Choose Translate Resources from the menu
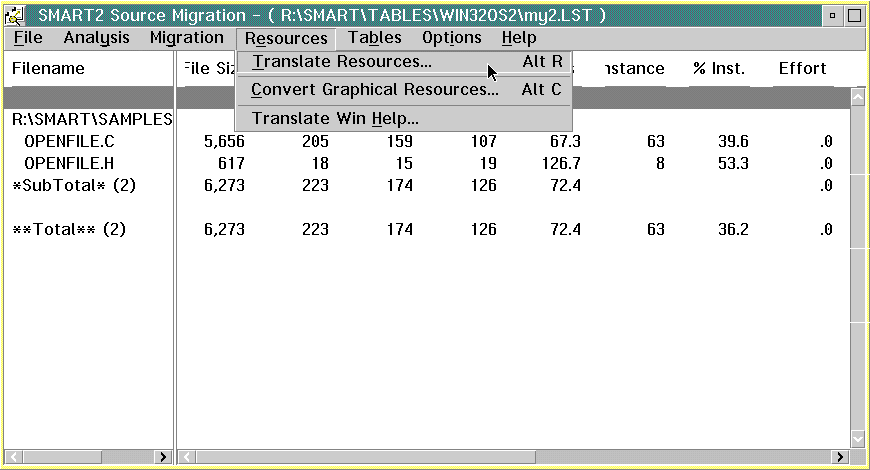 (x=341, y=62)
